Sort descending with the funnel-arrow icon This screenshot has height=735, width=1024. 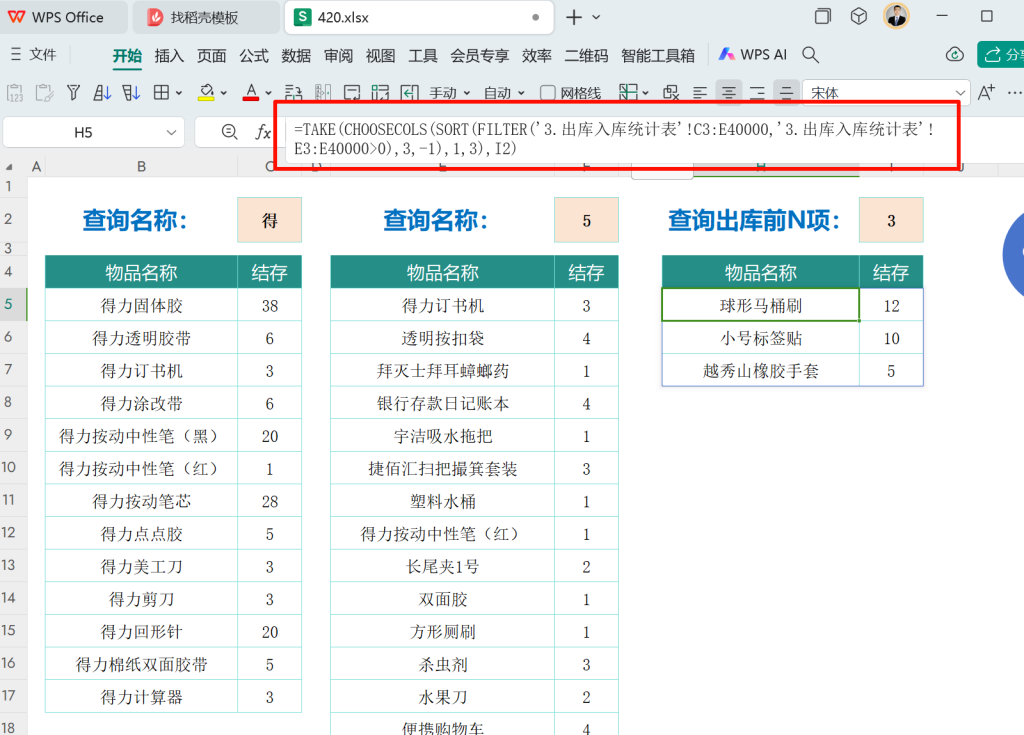tap(131, 93)
